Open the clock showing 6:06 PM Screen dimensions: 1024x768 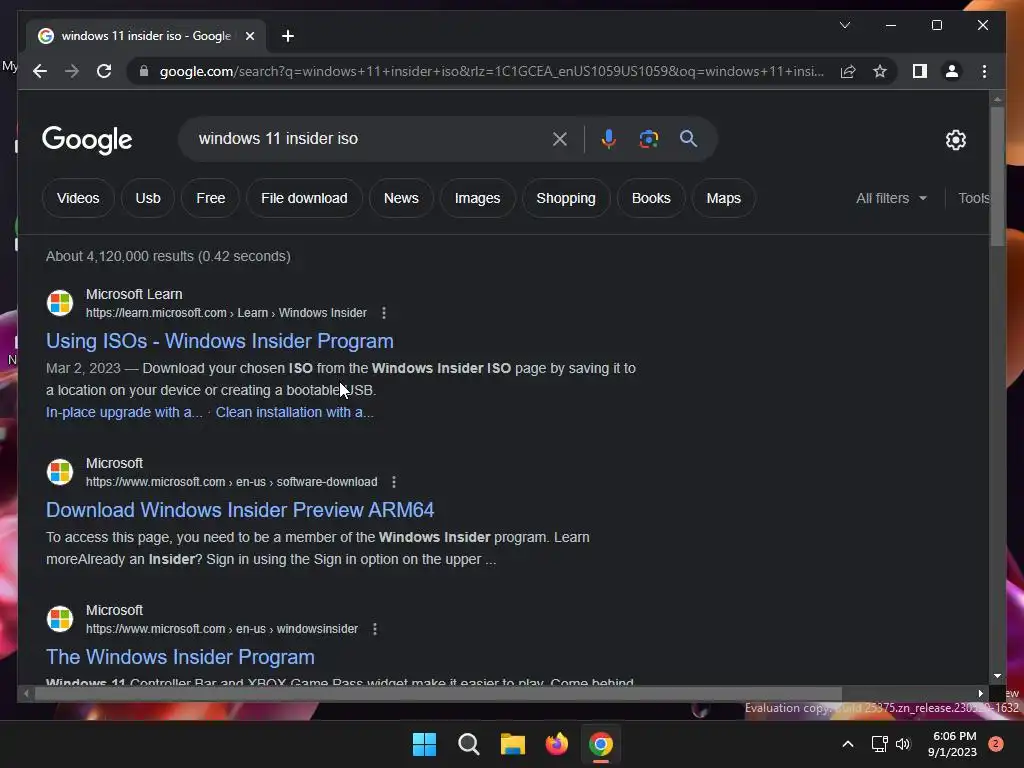tap(953, 744)
